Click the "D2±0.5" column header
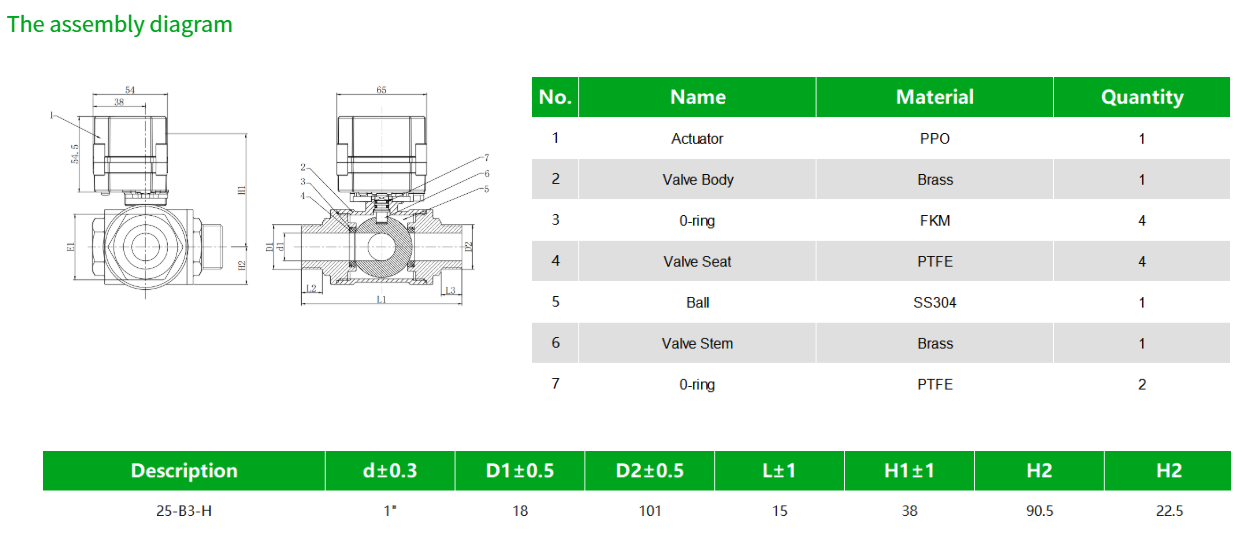Screen dimensions: 1237x540 point(649,471)
